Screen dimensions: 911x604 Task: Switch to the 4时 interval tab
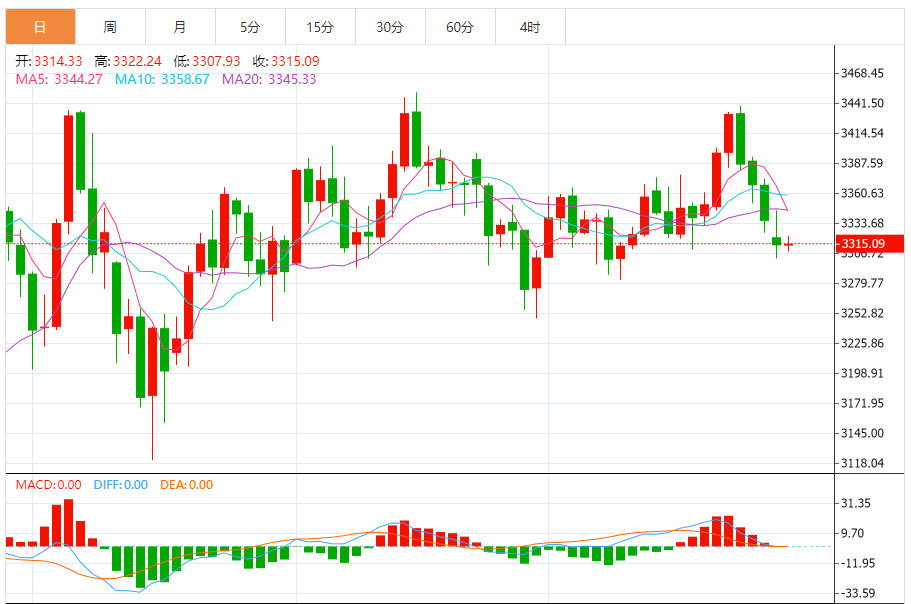530,27
